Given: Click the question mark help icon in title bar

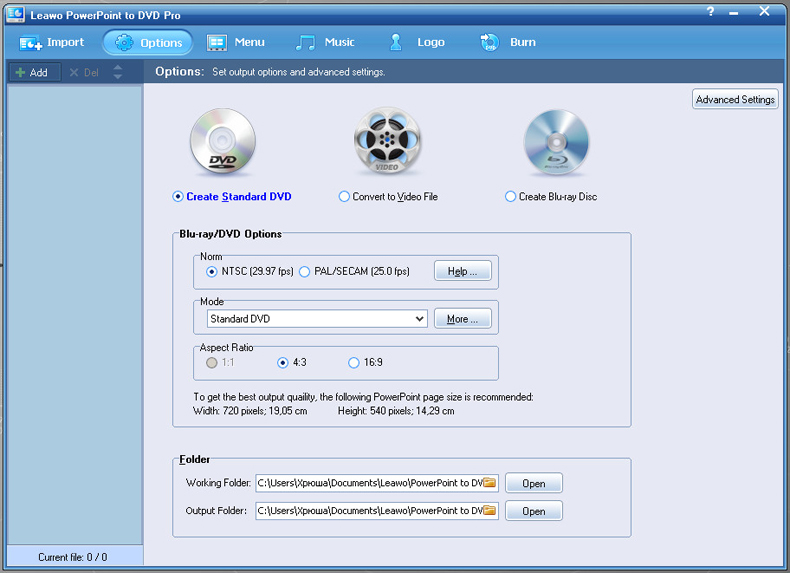Looking at the screenshot, I should (x=710, y=12).
